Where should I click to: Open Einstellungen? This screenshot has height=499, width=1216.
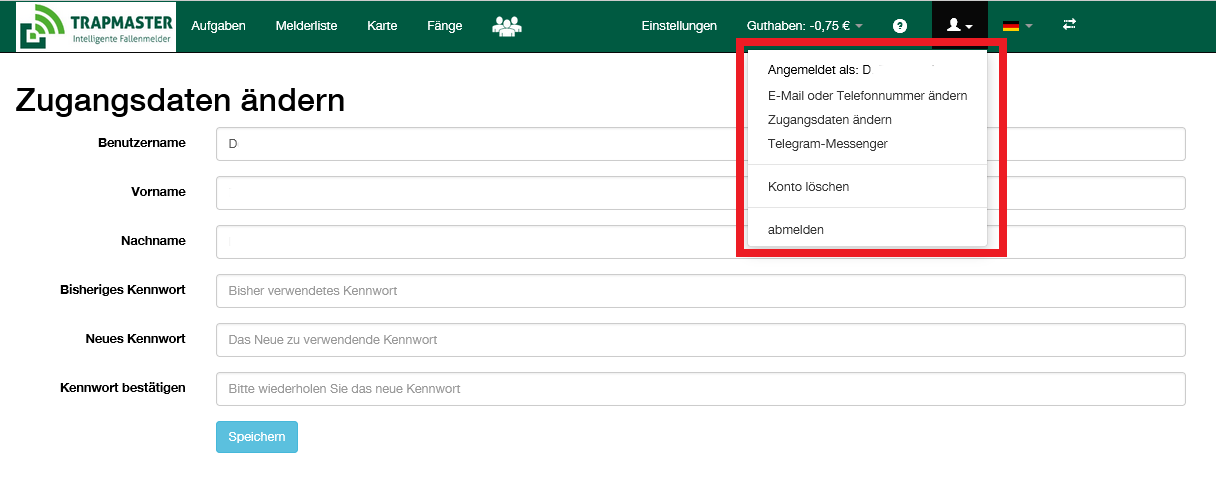(679, 26)
